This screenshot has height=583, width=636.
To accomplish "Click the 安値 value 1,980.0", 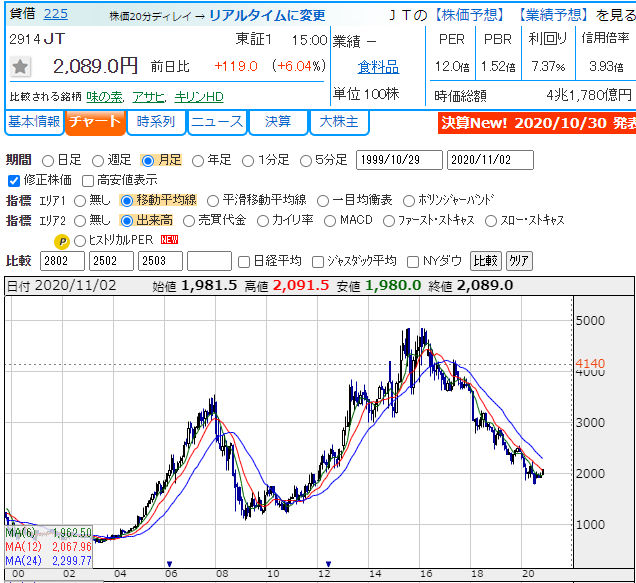I will coord(393,286).
